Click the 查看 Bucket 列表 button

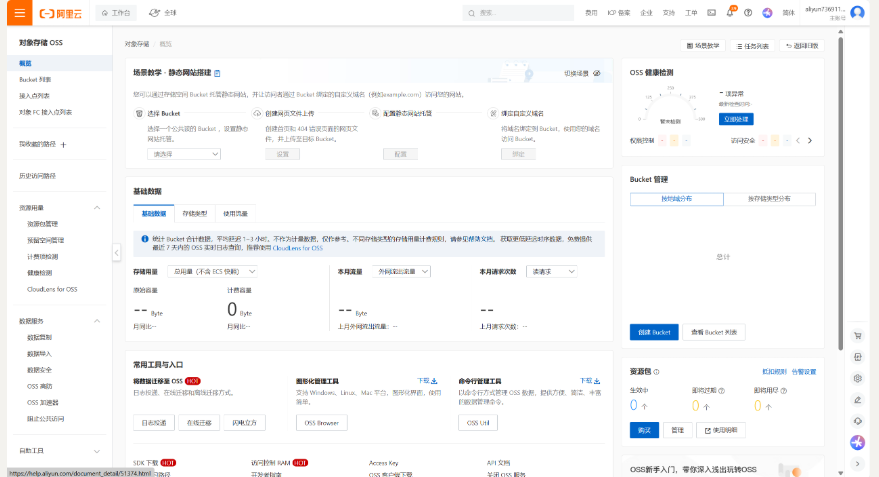pos(714,332)
